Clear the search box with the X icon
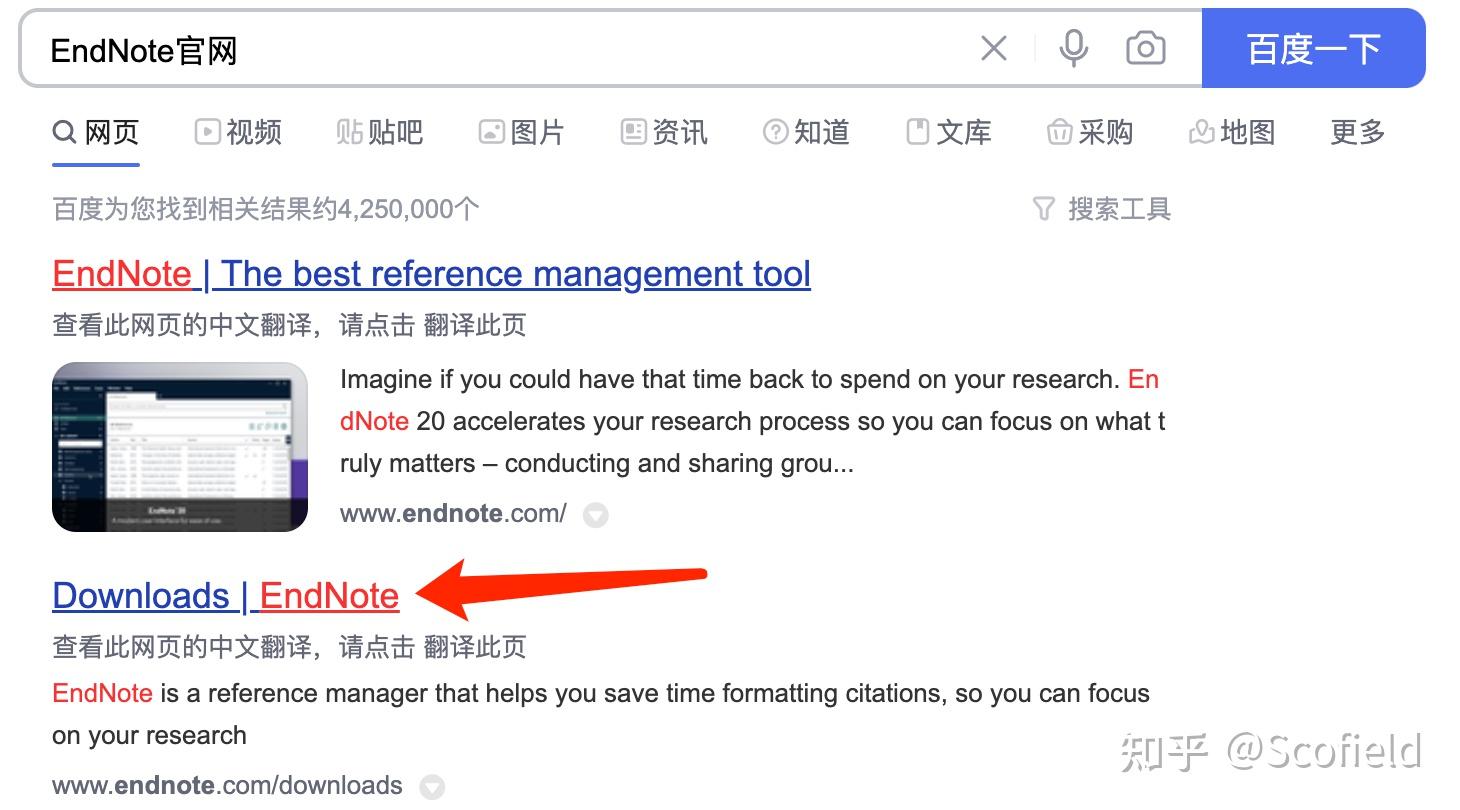Image resolution: width=1460 pixels, height=810 pixels. click(993, 48)
